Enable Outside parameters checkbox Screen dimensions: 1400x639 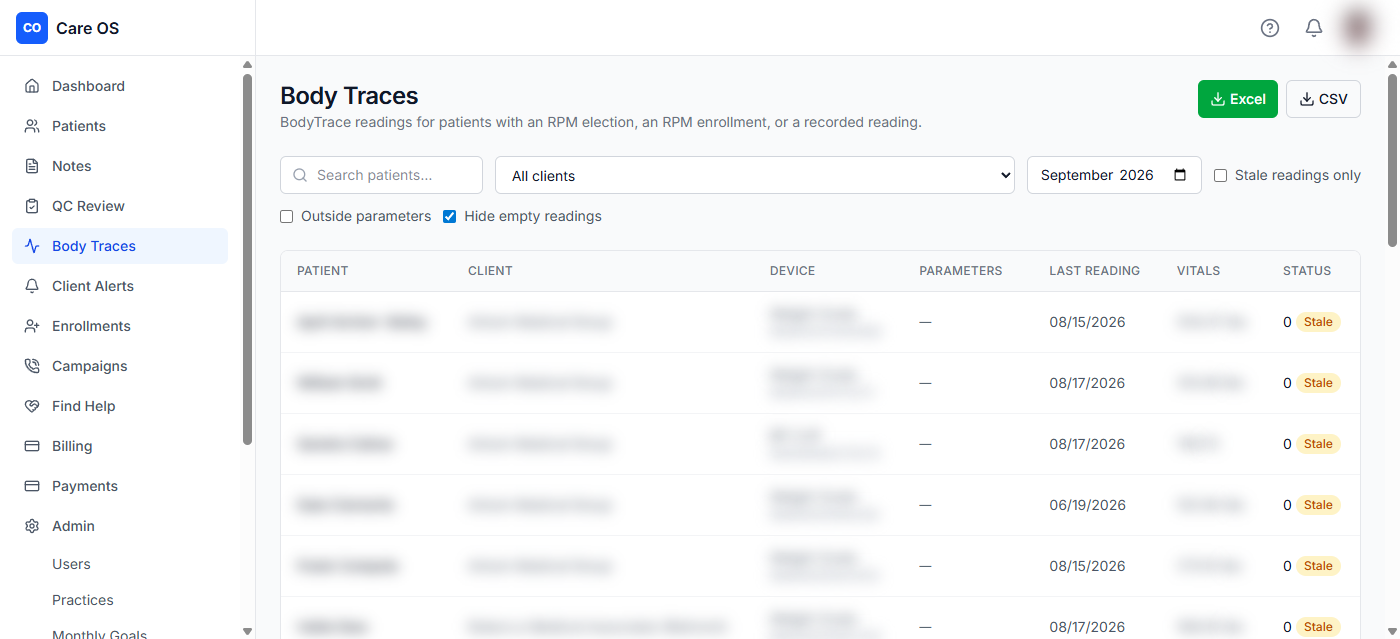(287, 216)
